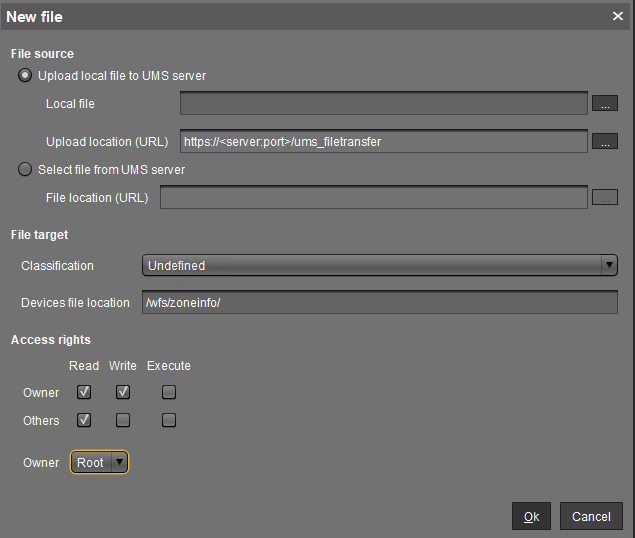Click browse button next to Local file

click(x=604, y=103)
